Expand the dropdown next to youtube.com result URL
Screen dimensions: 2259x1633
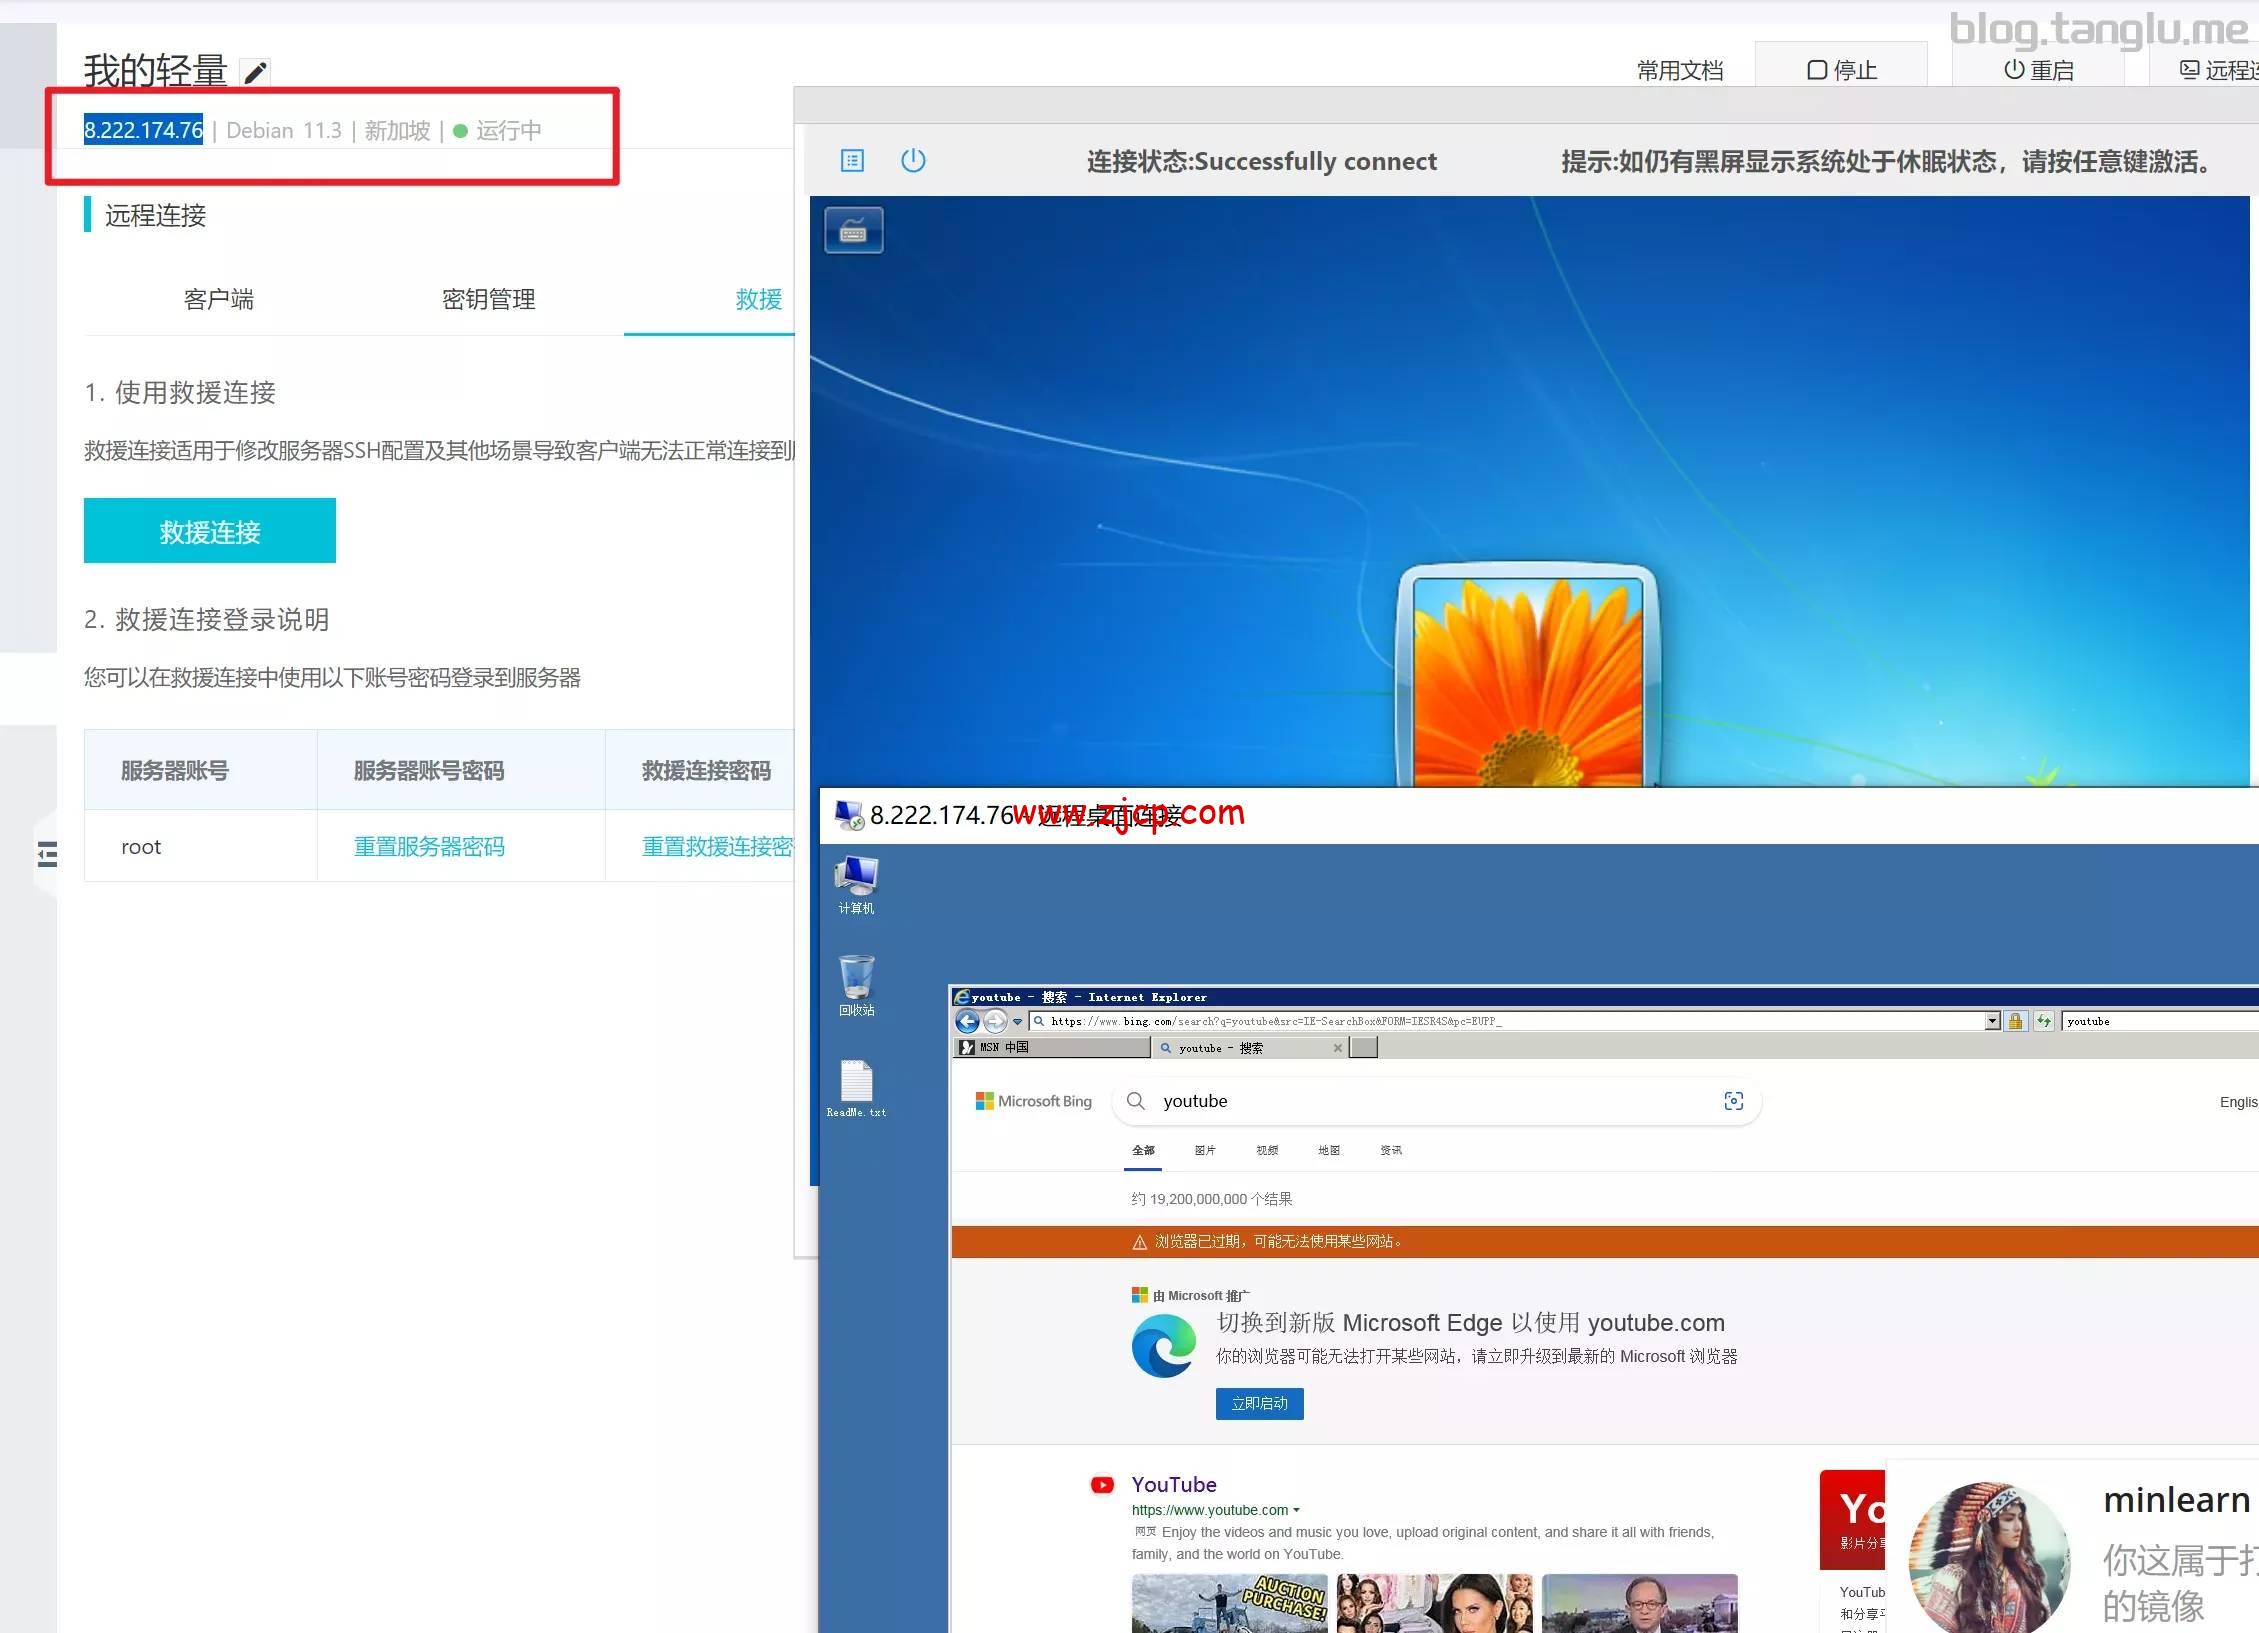1297,1510
